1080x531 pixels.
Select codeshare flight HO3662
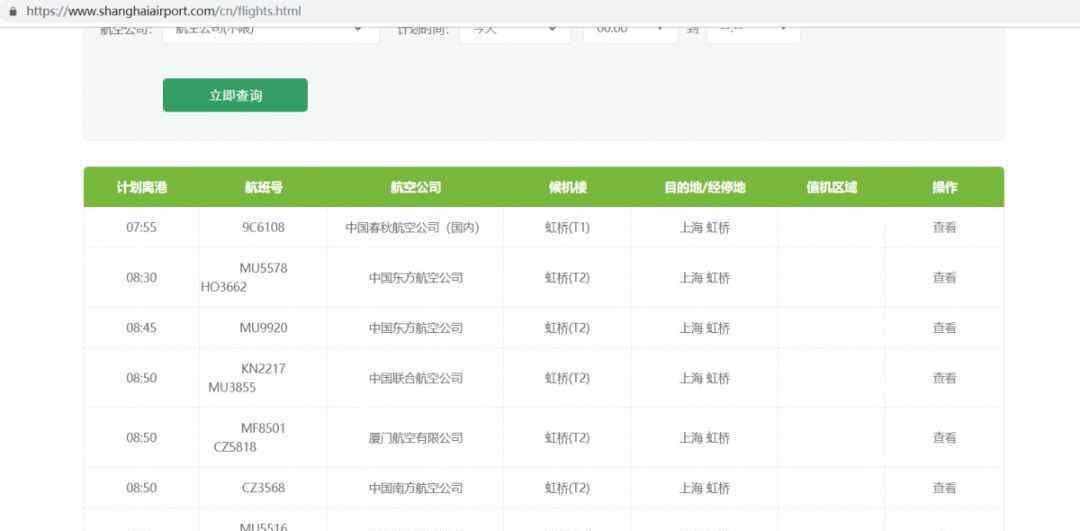click(223, 287)
